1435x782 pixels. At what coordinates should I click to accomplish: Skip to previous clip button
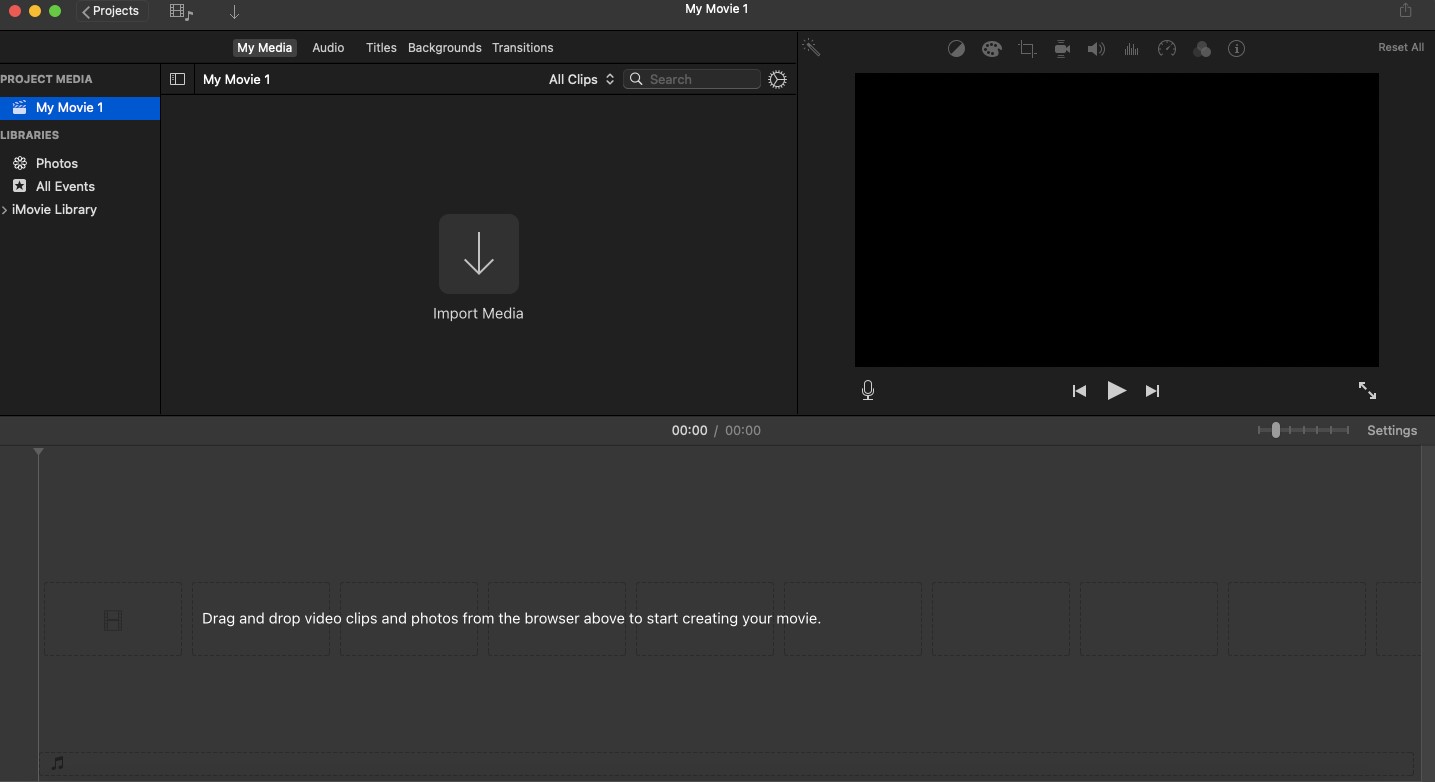click(x=1079, y=391)
